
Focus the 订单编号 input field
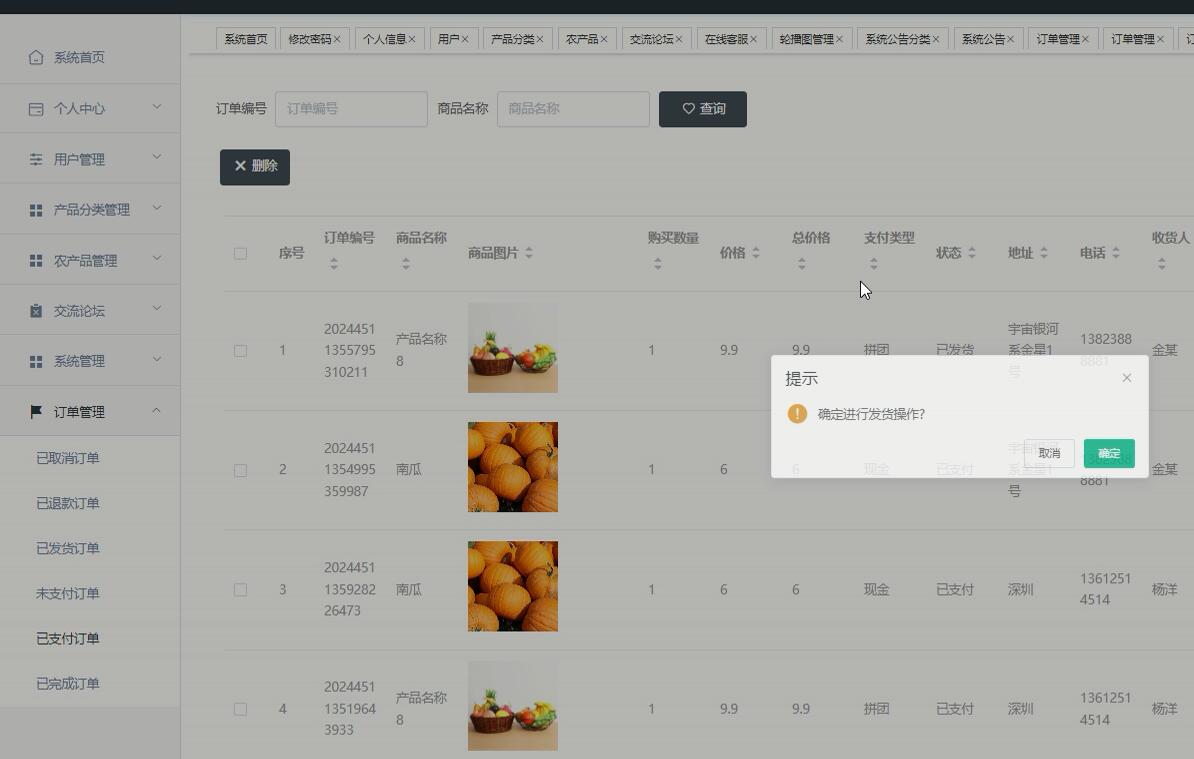(351, 109)
